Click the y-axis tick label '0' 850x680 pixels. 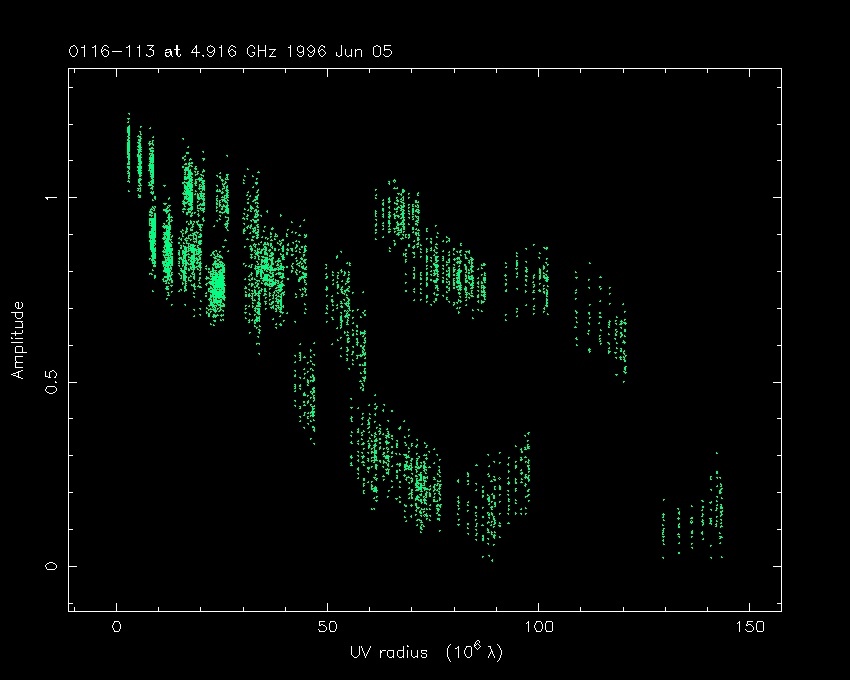click(x=48, y=566)
